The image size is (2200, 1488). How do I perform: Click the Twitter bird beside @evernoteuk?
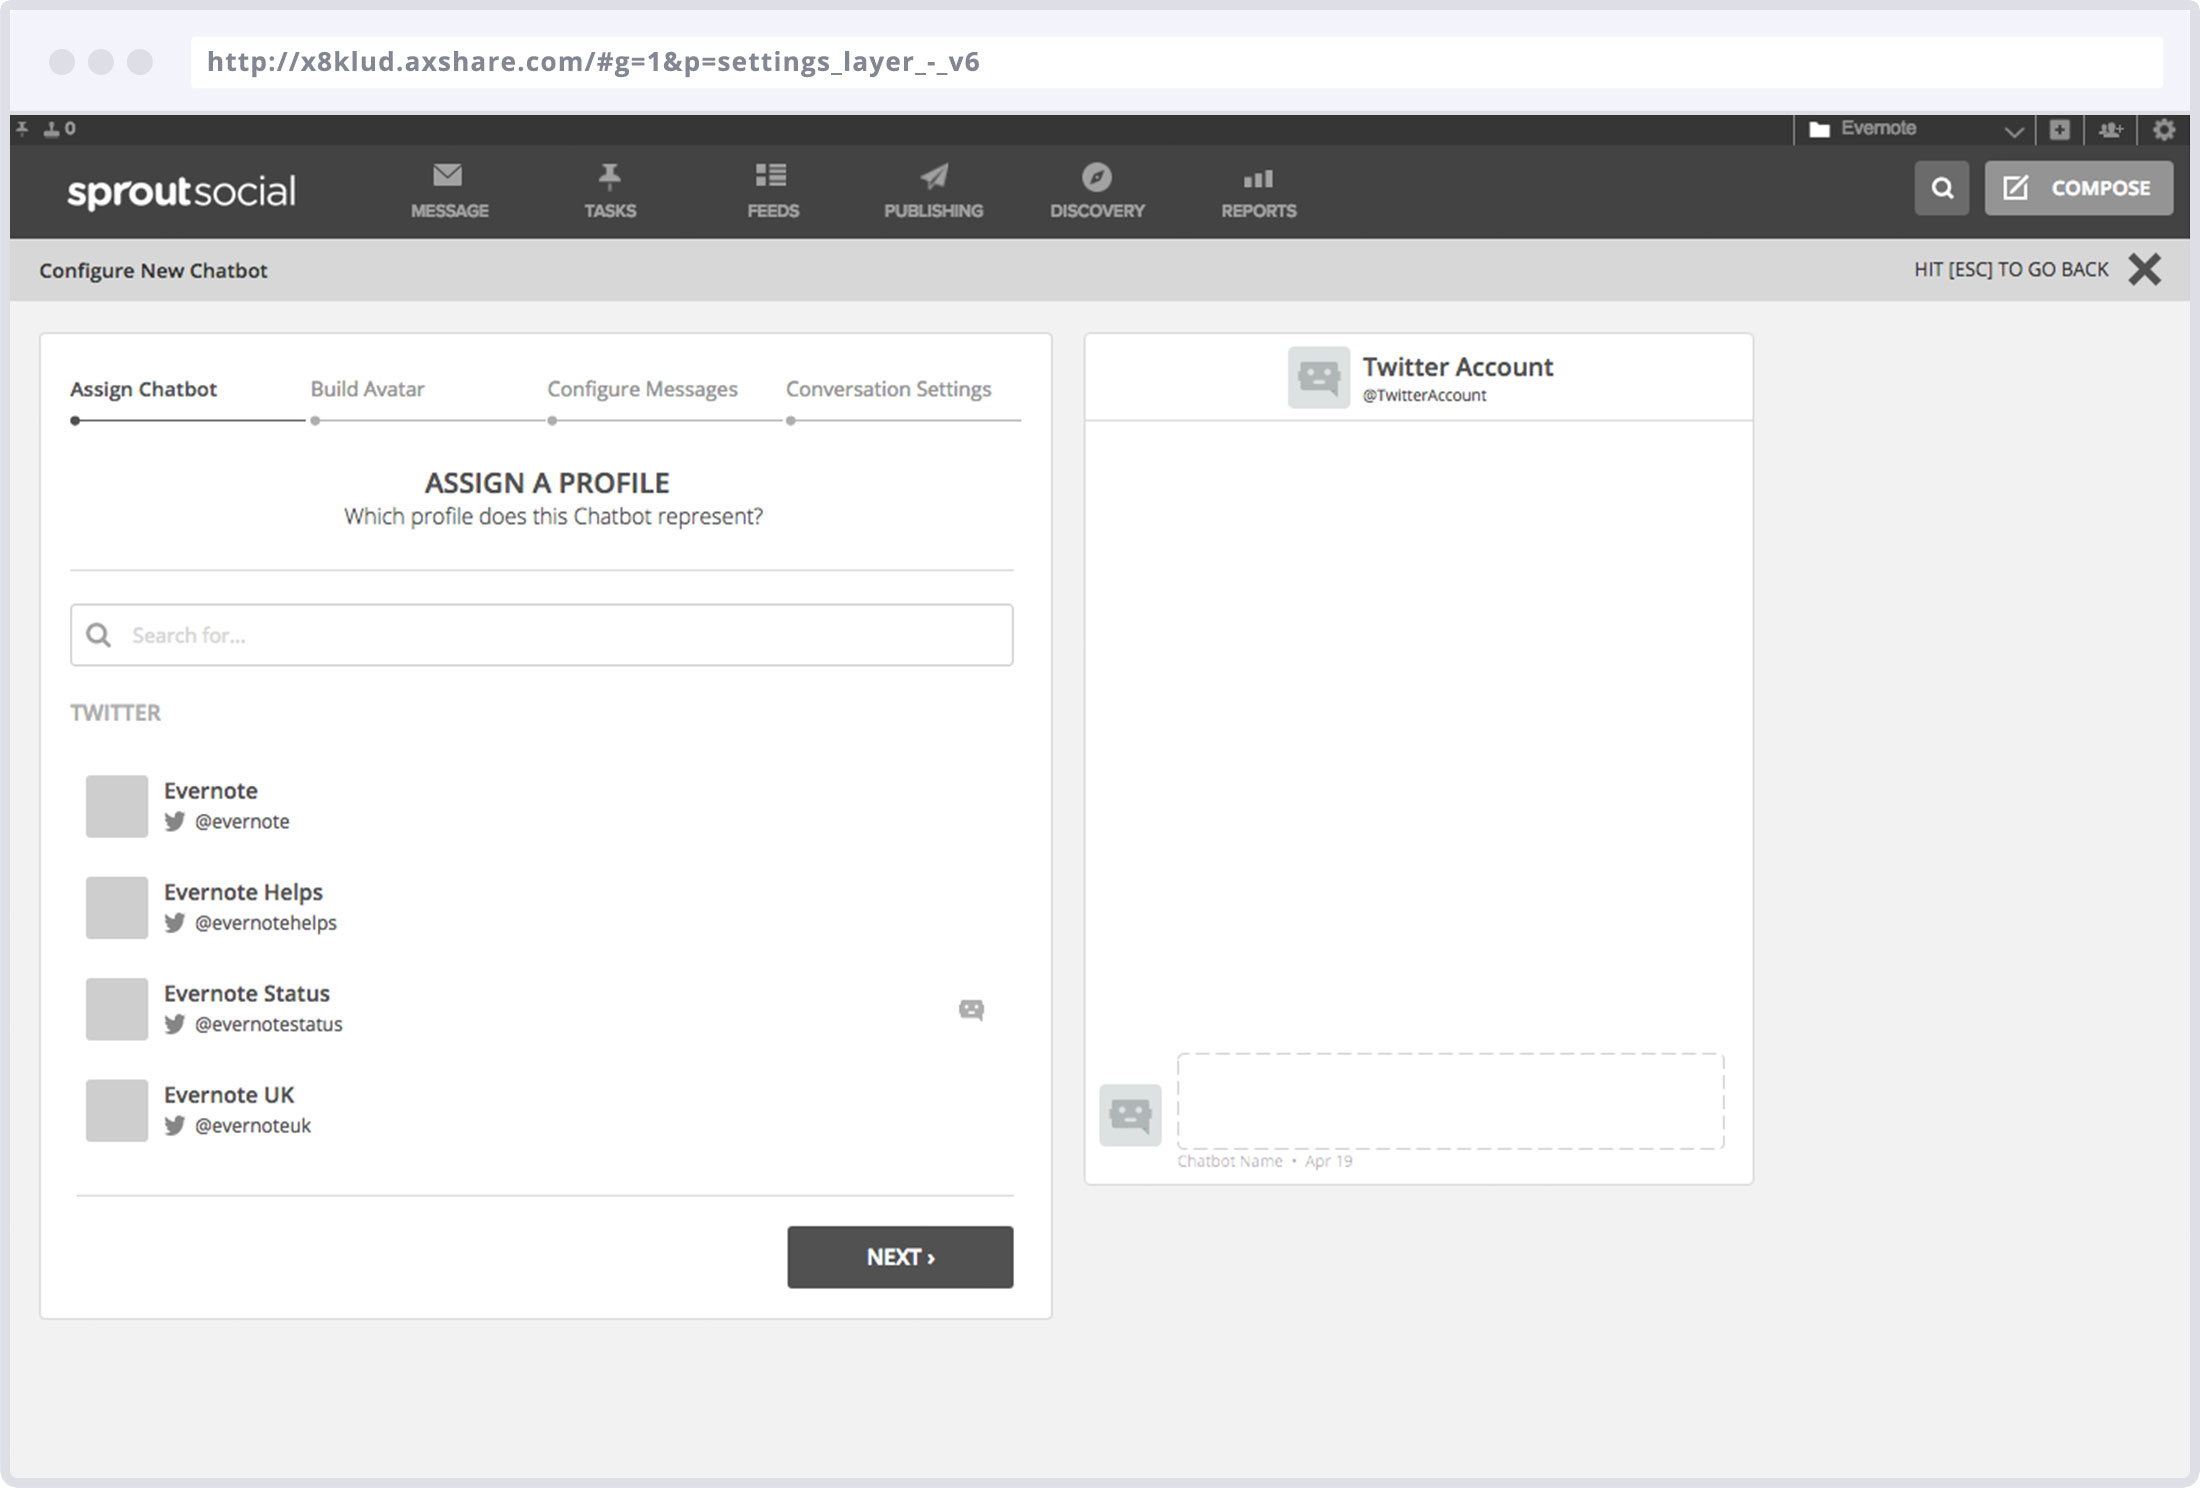174,1125
